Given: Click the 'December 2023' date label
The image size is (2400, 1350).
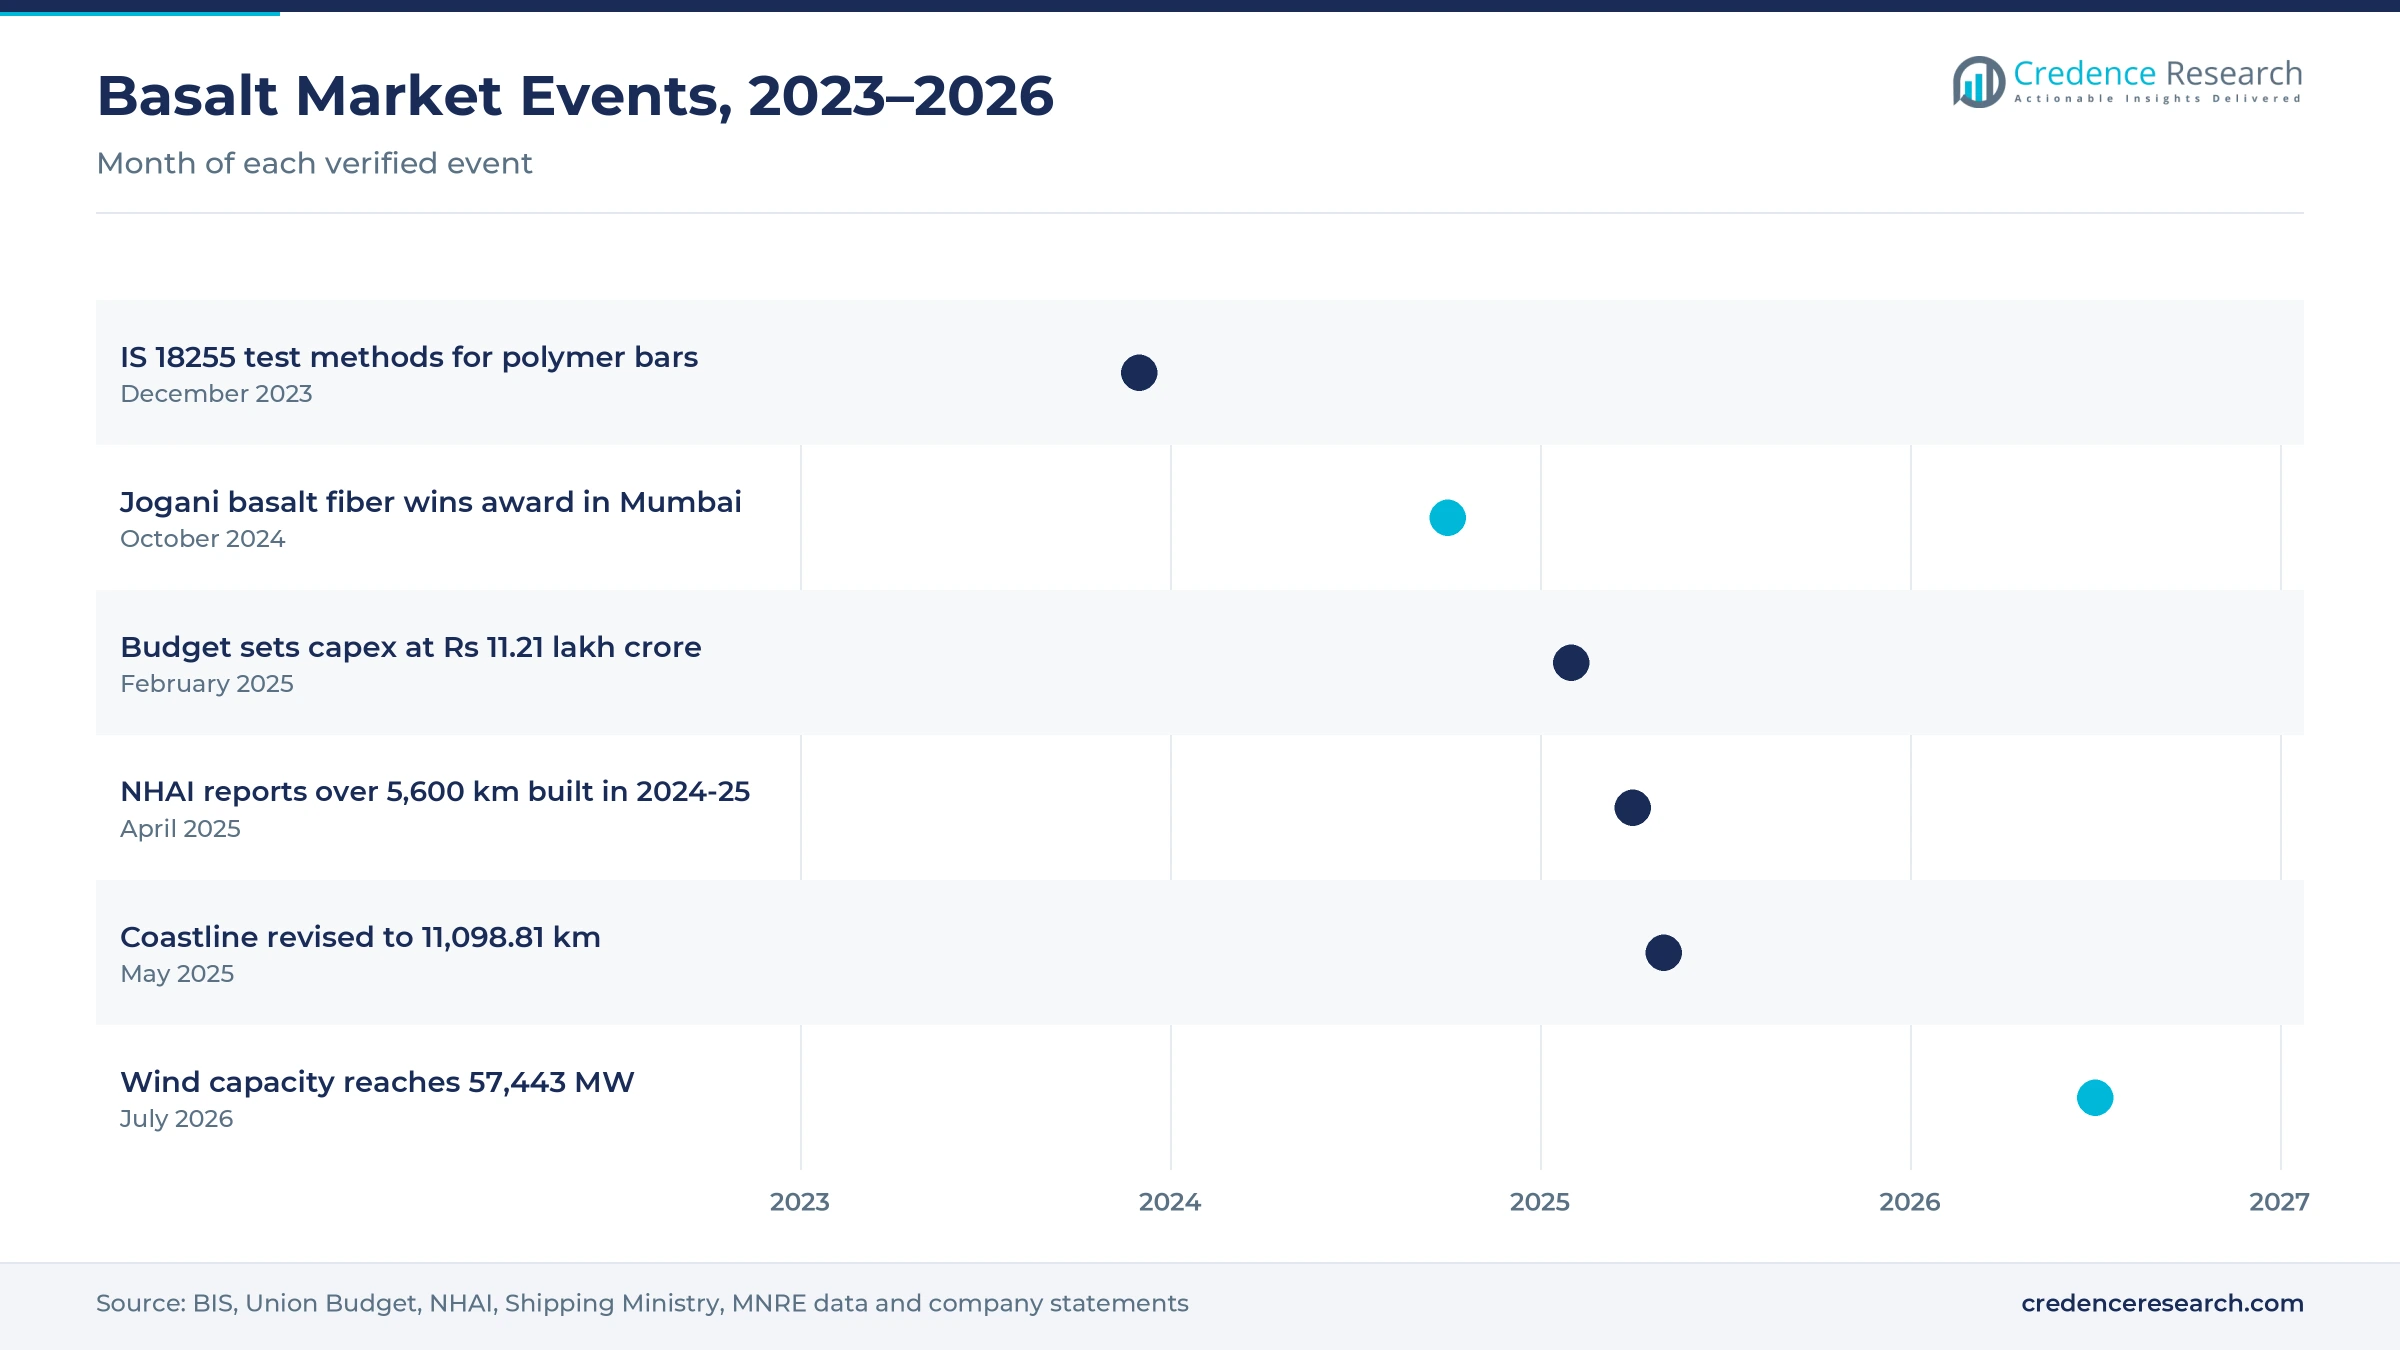Looking at the screenshot, I should (216, 394).
